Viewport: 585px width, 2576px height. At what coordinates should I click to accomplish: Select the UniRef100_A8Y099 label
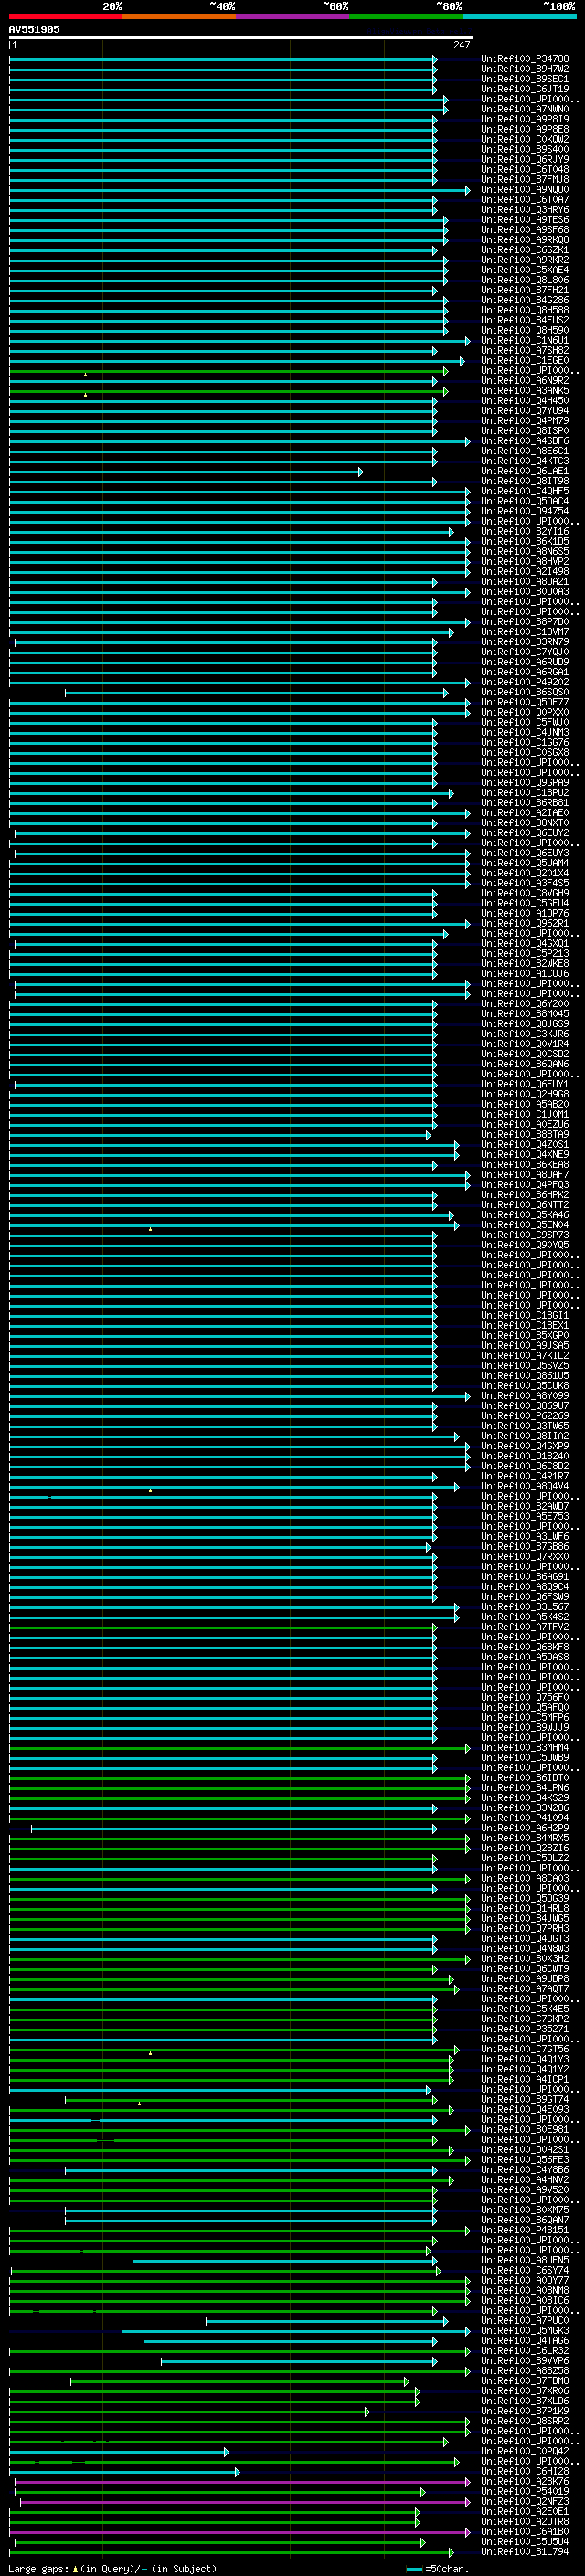click(x=525, y=1396)
